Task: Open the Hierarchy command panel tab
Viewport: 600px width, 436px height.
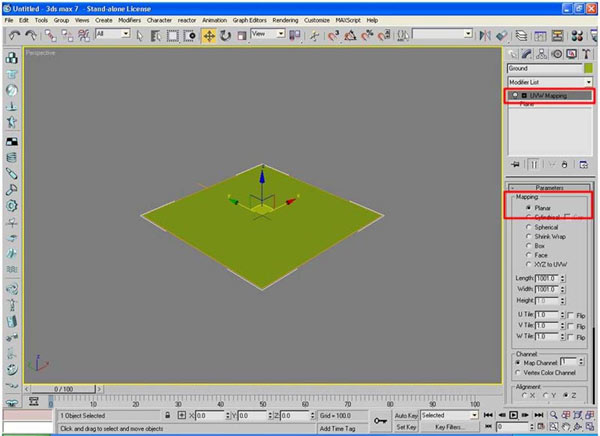Action: point(541,54)
